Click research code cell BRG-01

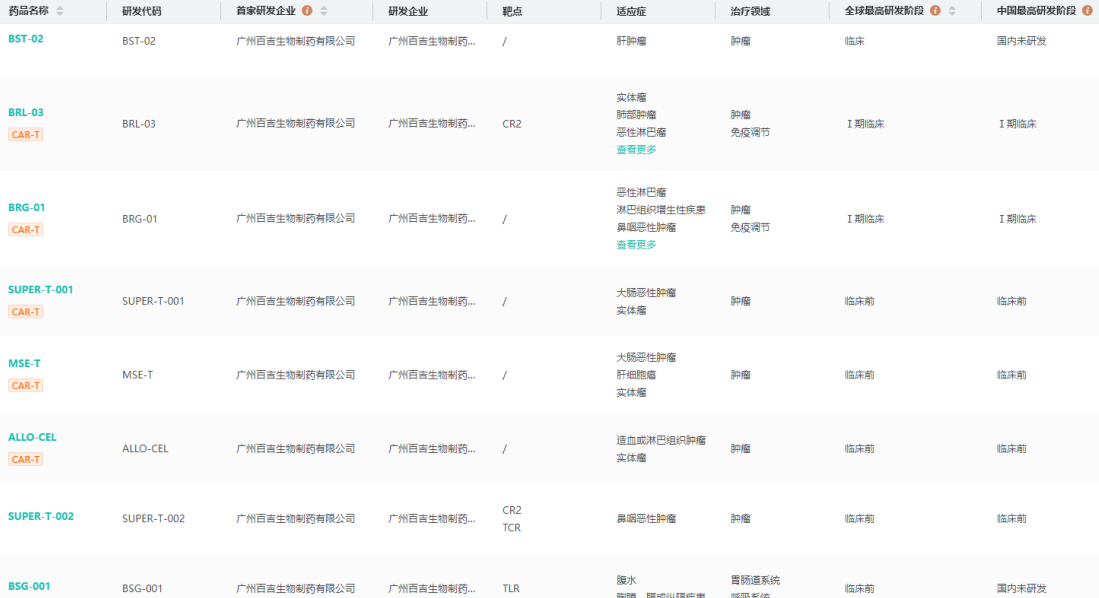[139, 219]
